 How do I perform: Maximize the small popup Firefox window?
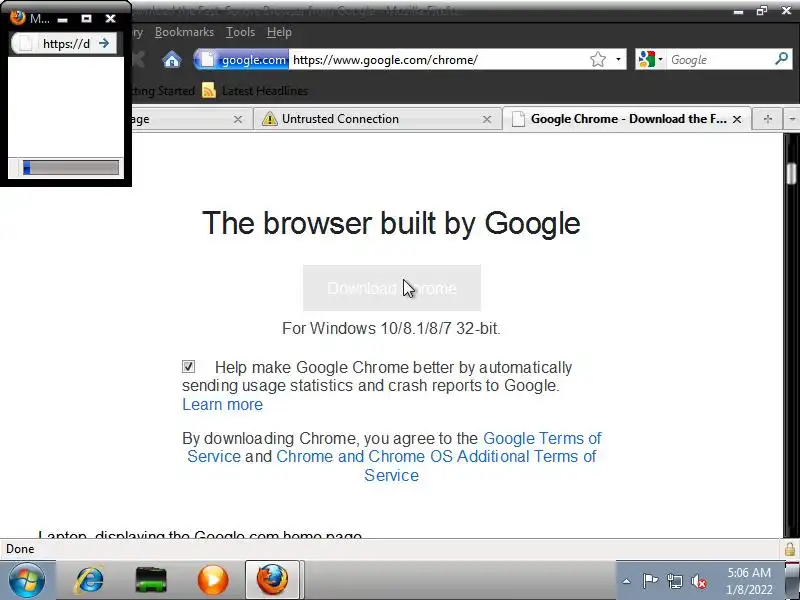tap(86, 18)
